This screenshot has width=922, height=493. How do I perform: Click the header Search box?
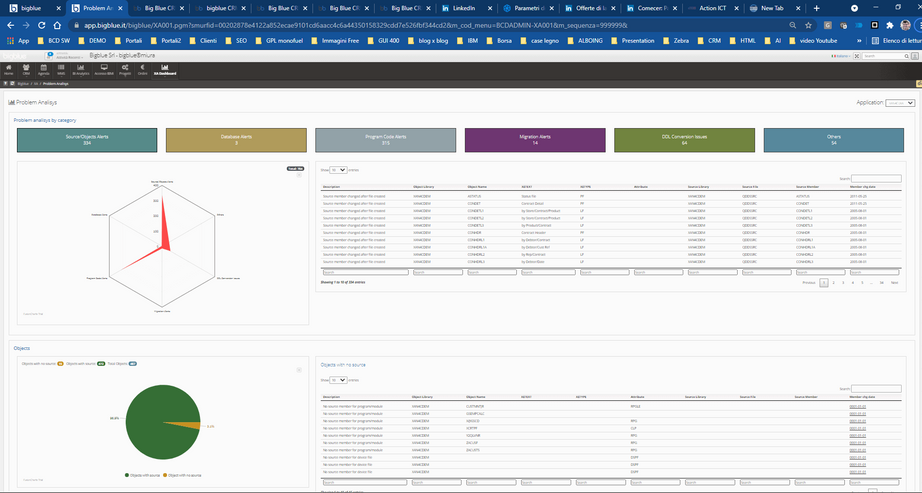coord(886,56)
